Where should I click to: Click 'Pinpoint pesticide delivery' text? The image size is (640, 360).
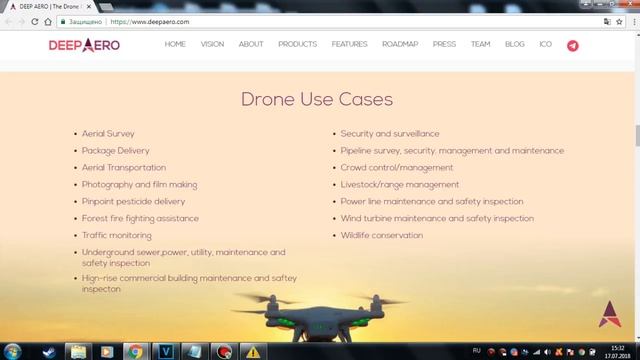(x=133, y=202)
